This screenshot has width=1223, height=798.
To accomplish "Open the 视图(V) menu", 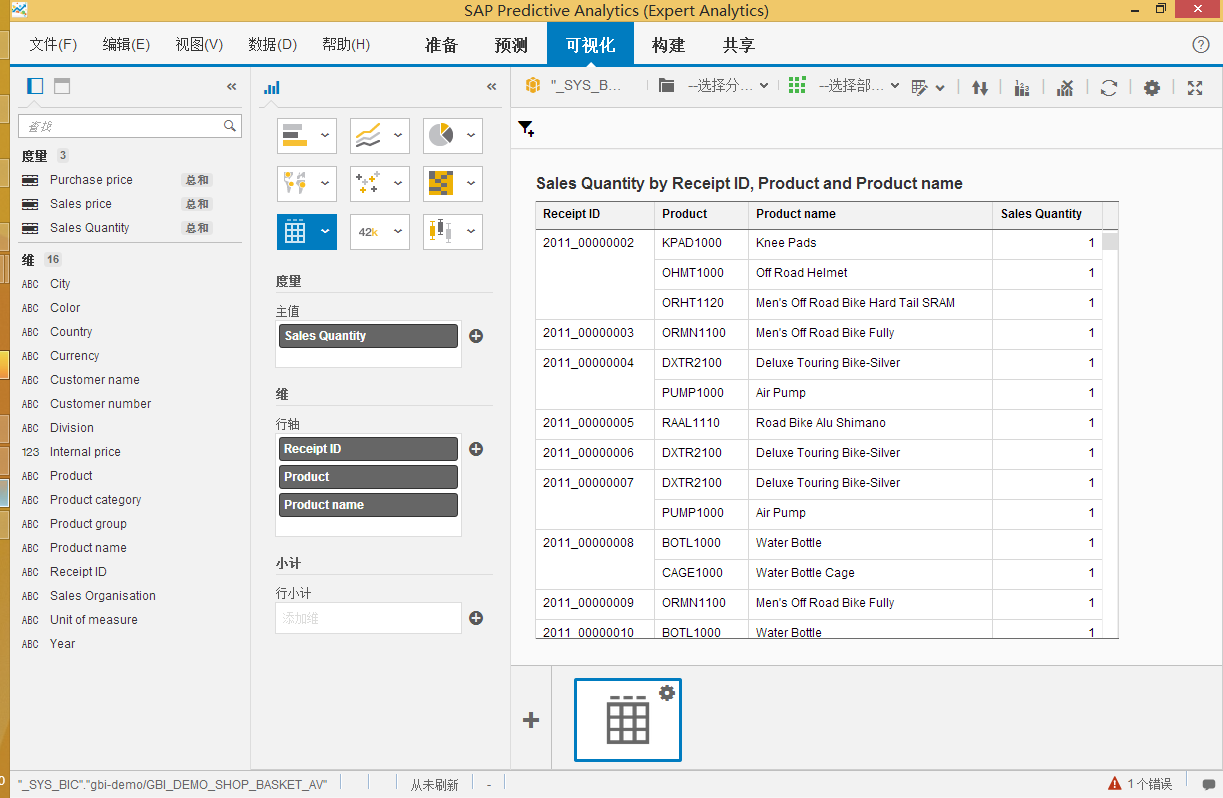I will click(x=199, y=45).
